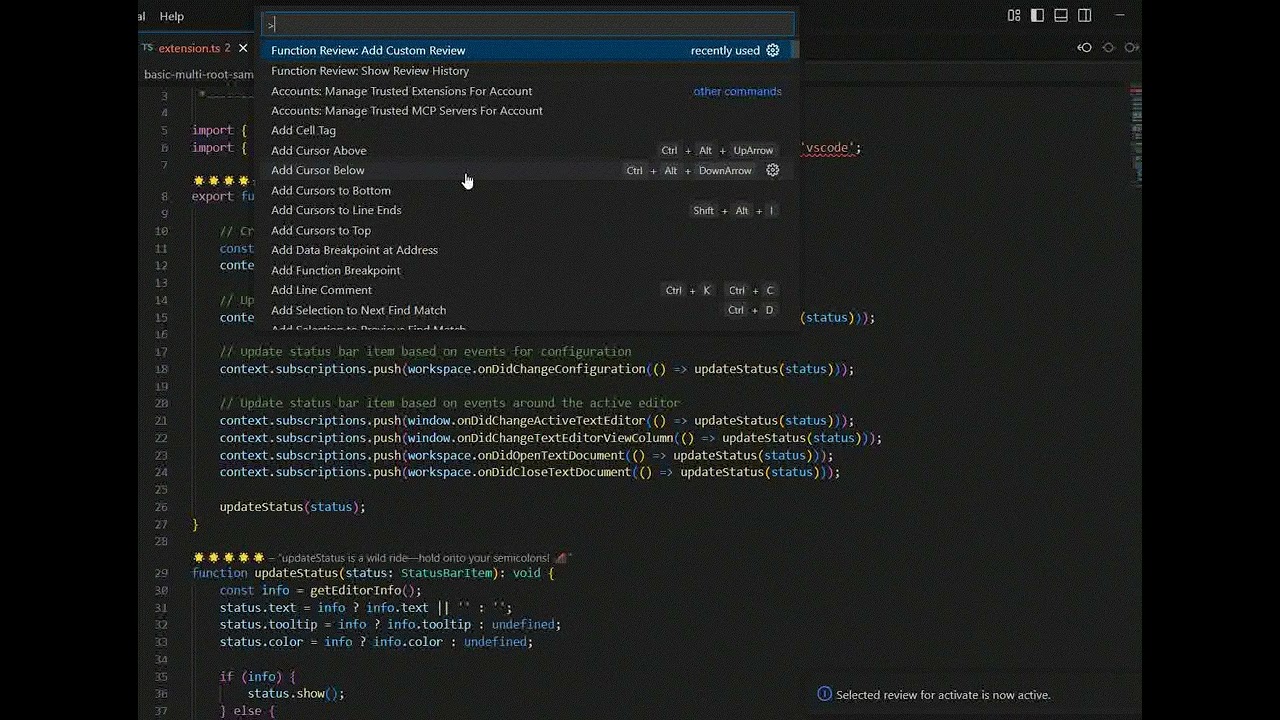
Task: Click 'vscode' string in import line
Action: tap(827, 147)
